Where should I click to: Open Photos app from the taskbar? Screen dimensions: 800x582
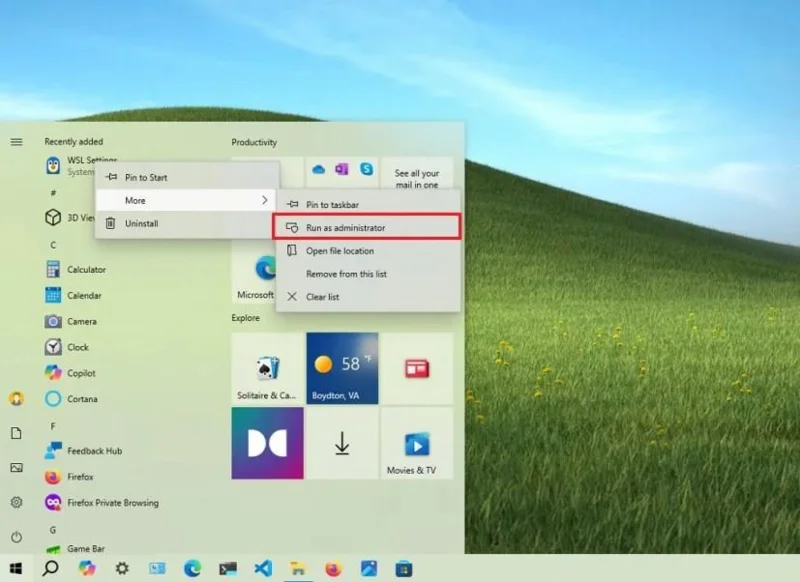368,568
